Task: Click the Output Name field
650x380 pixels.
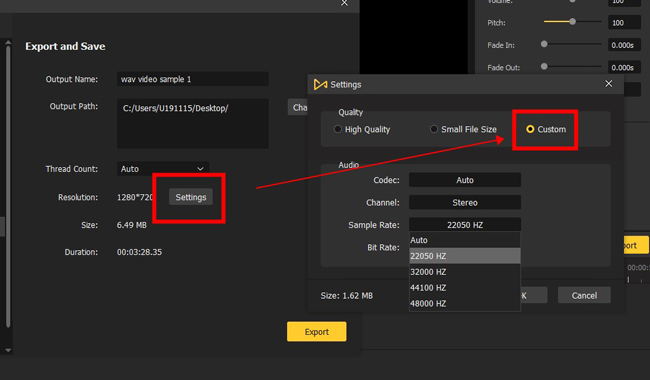Action: (x=193, y=79)
